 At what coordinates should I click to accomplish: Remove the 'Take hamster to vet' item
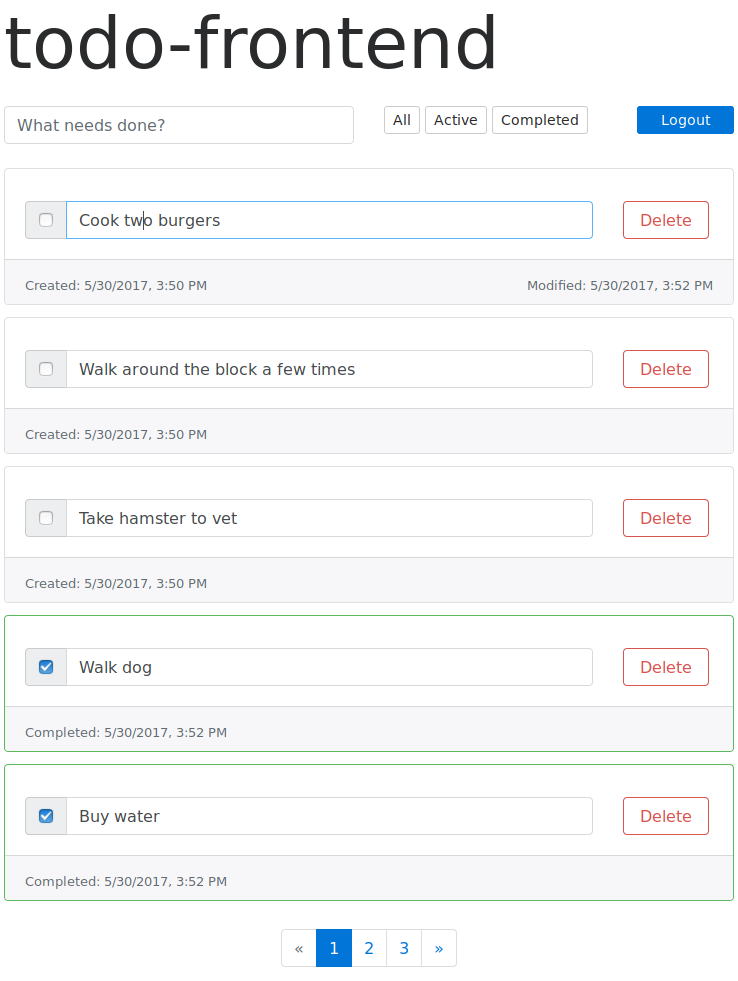click(666, 518)
